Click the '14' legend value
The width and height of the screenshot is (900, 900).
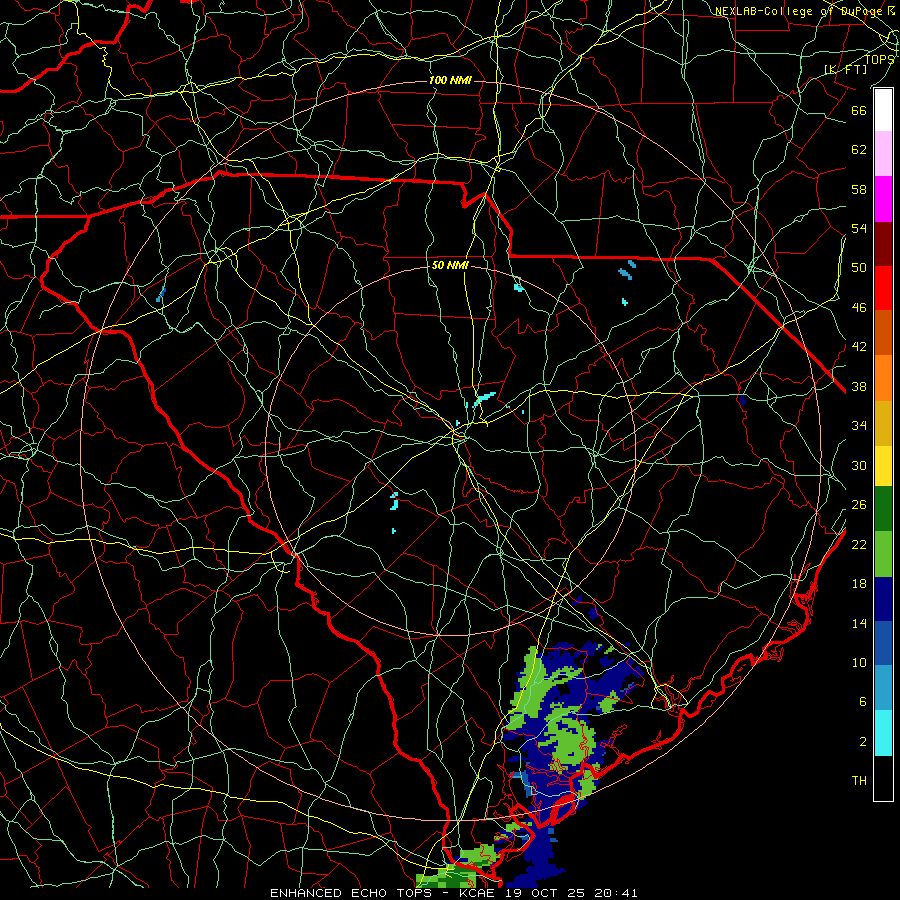click(859, 623)
